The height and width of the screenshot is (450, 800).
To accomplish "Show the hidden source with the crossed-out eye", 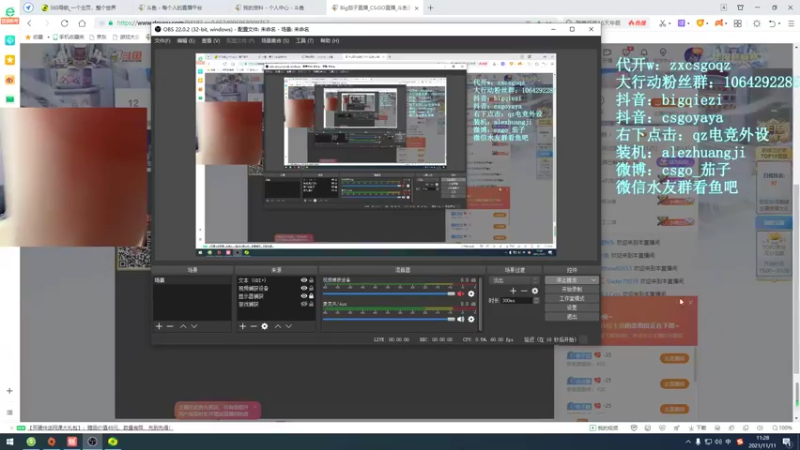I will click(x=304, y=304).
